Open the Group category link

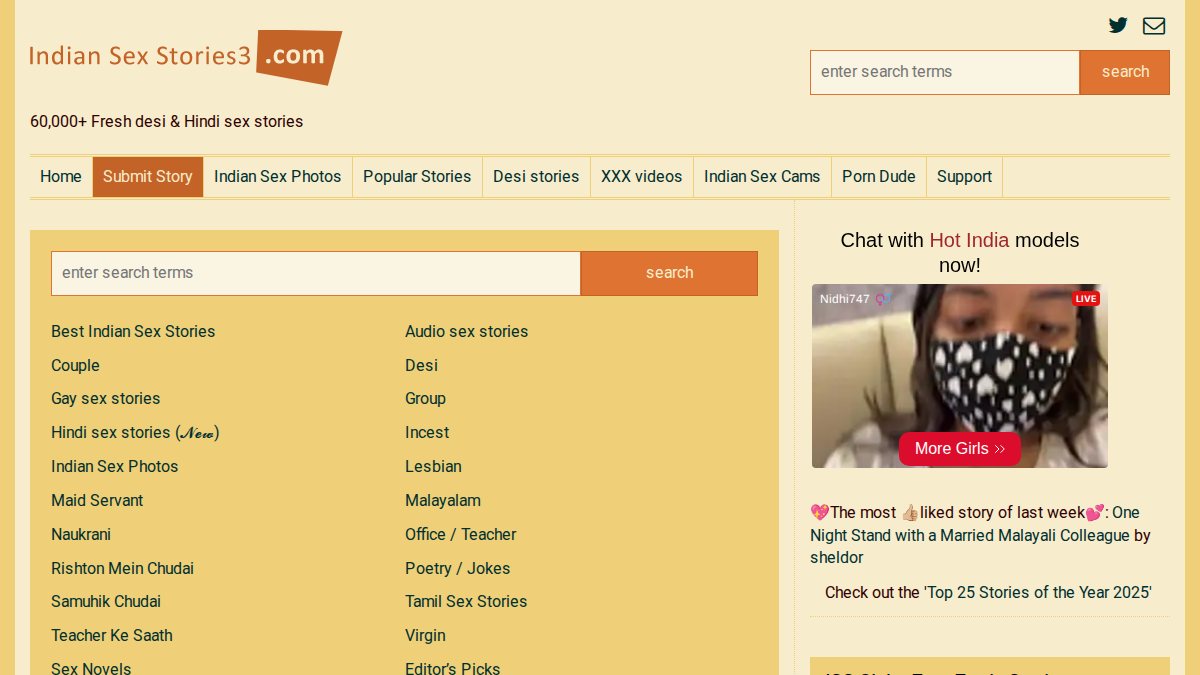[x=426, y=399]
